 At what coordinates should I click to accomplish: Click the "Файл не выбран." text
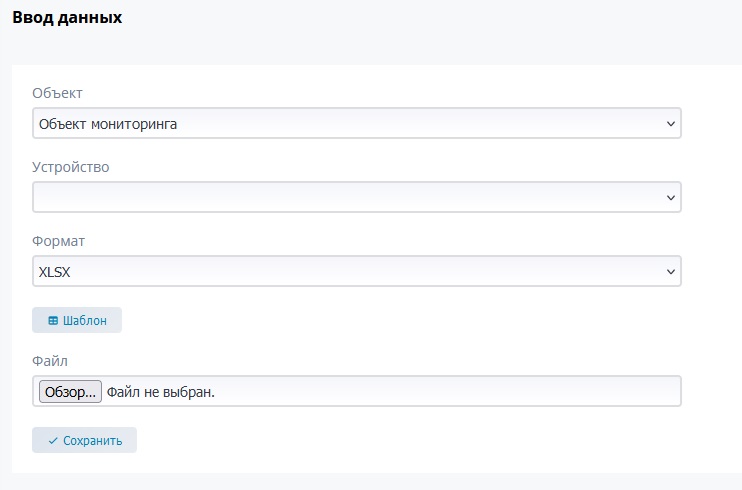click(x=161, y=391)
